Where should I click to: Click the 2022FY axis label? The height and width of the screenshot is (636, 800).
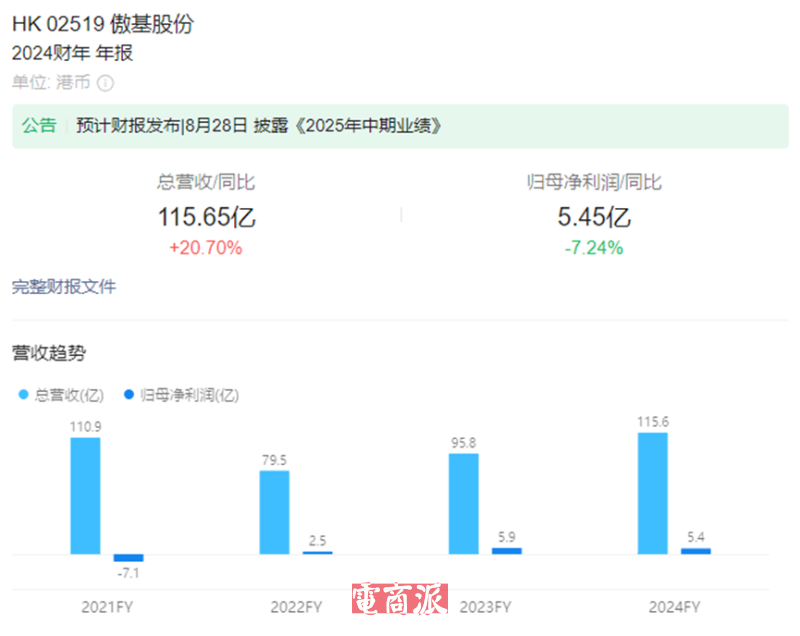point(296,607)
